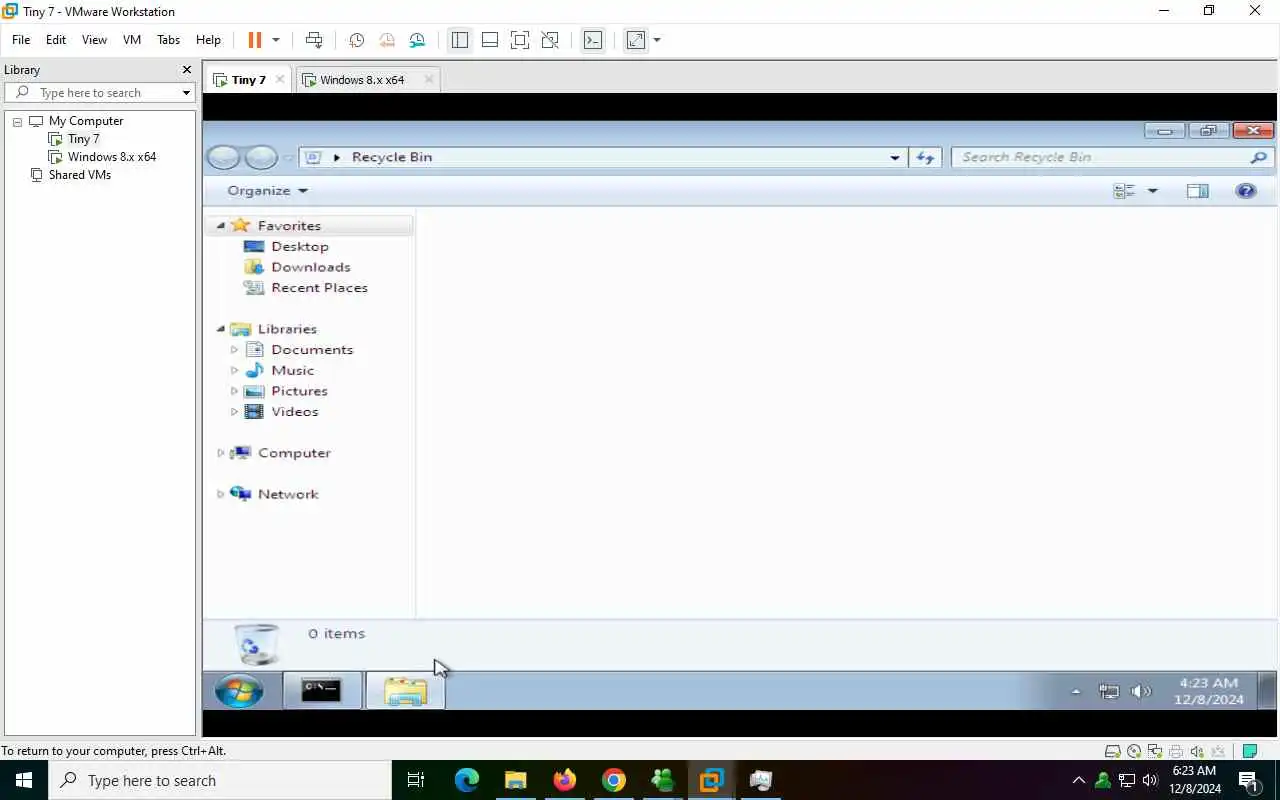1280x800 pixels.
Task: Click the Explorer forward navigation button
Action: point(260,157)
